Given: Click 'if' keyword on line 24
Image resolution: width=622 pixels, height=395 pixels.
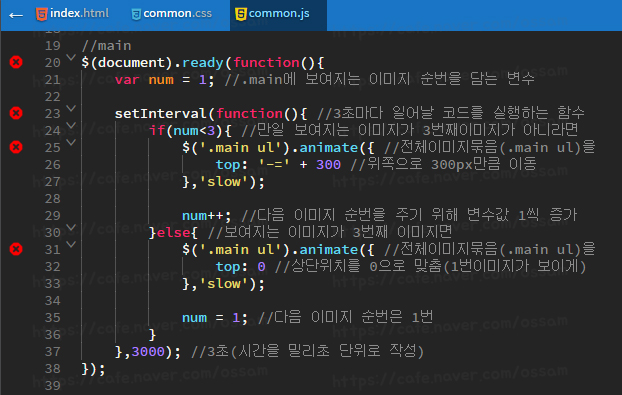Looking at the screenshot, I should pos(157,130).
